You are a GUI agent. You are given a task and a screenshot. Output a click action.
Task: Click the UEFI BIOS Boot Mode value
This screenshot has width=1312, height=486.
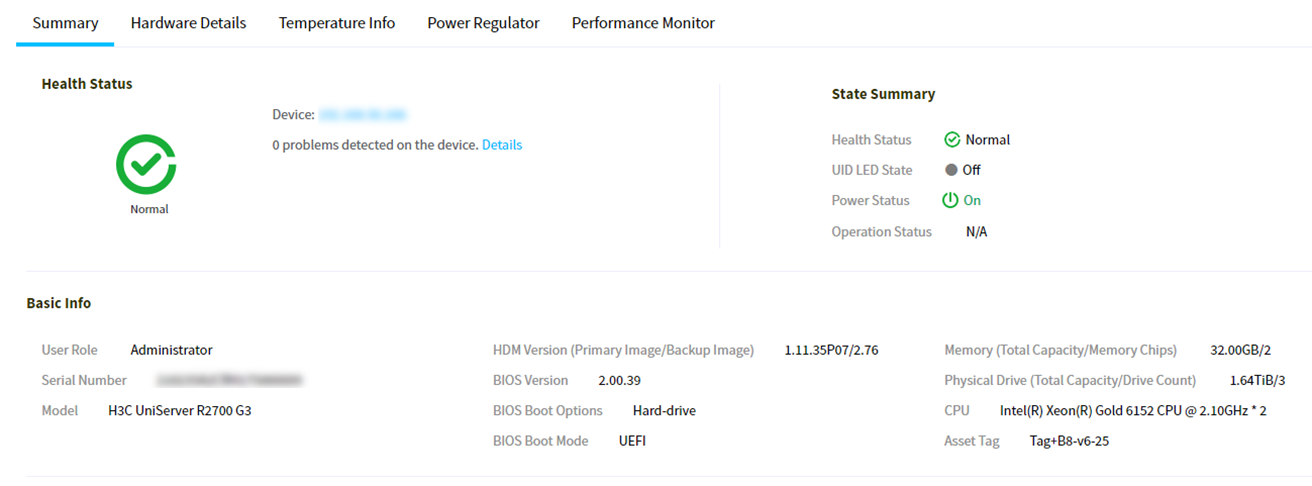click(x=632, y=441)
